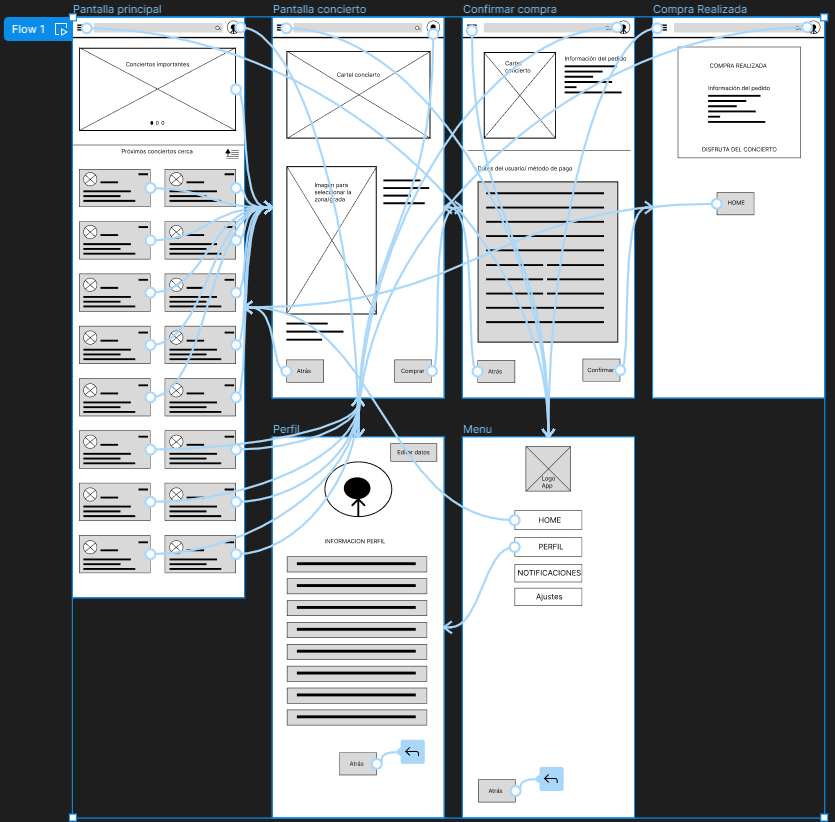
Task: Select NOTIFICACIONES in the Menu frame
Action: tap(548, 573)
